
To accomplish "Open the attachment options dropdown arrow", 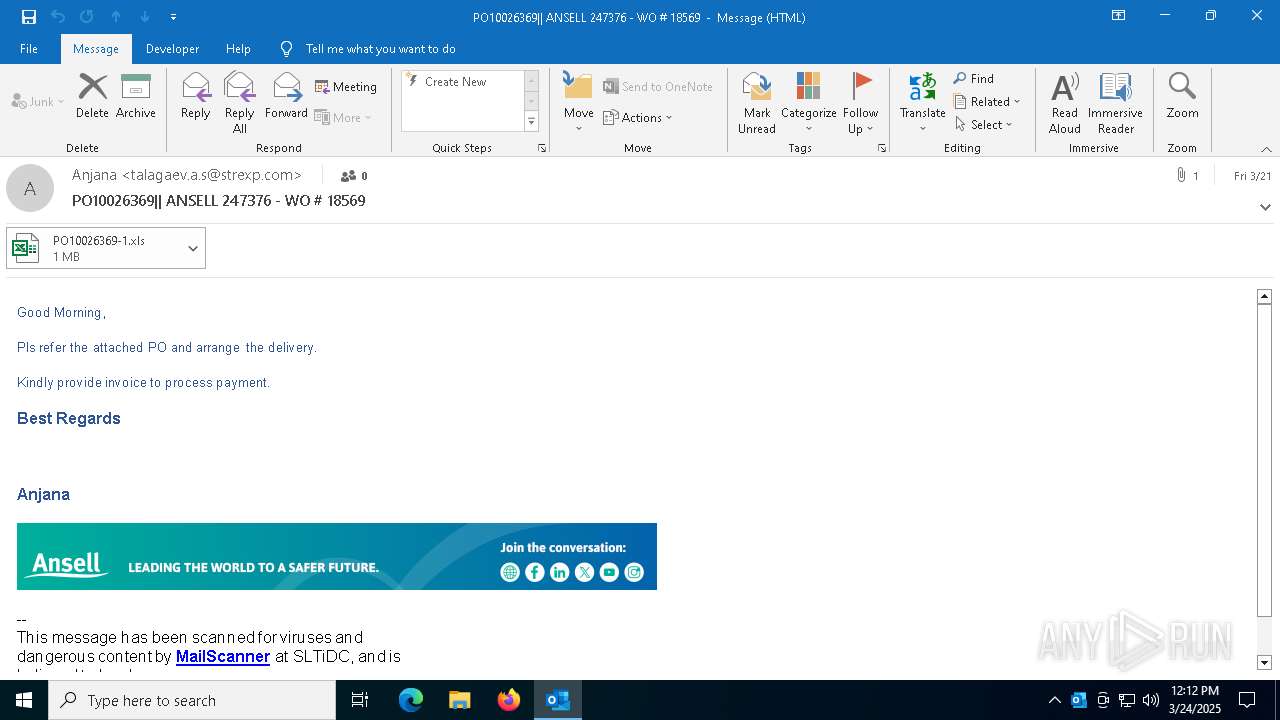I will click(193, 248).
